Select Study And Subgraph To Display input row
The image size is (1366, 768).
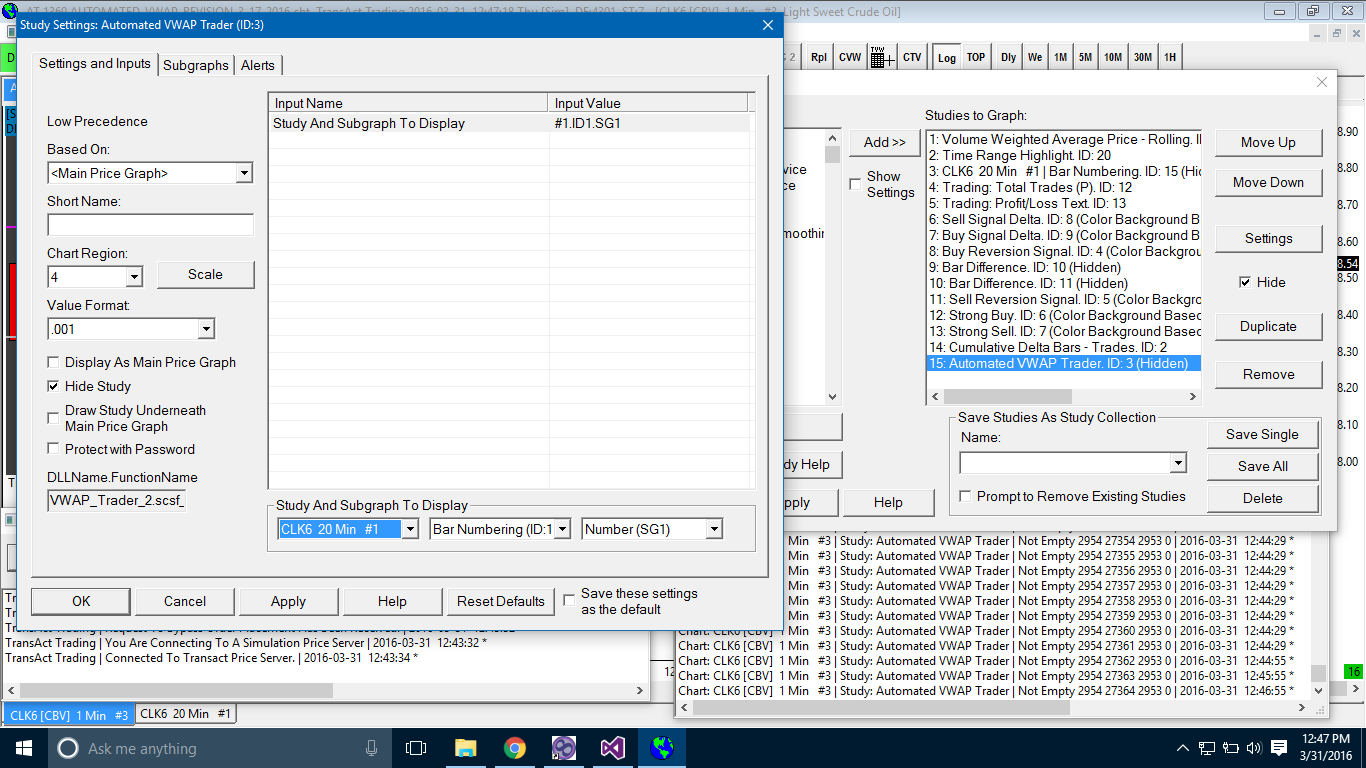(x=509, y=124)
